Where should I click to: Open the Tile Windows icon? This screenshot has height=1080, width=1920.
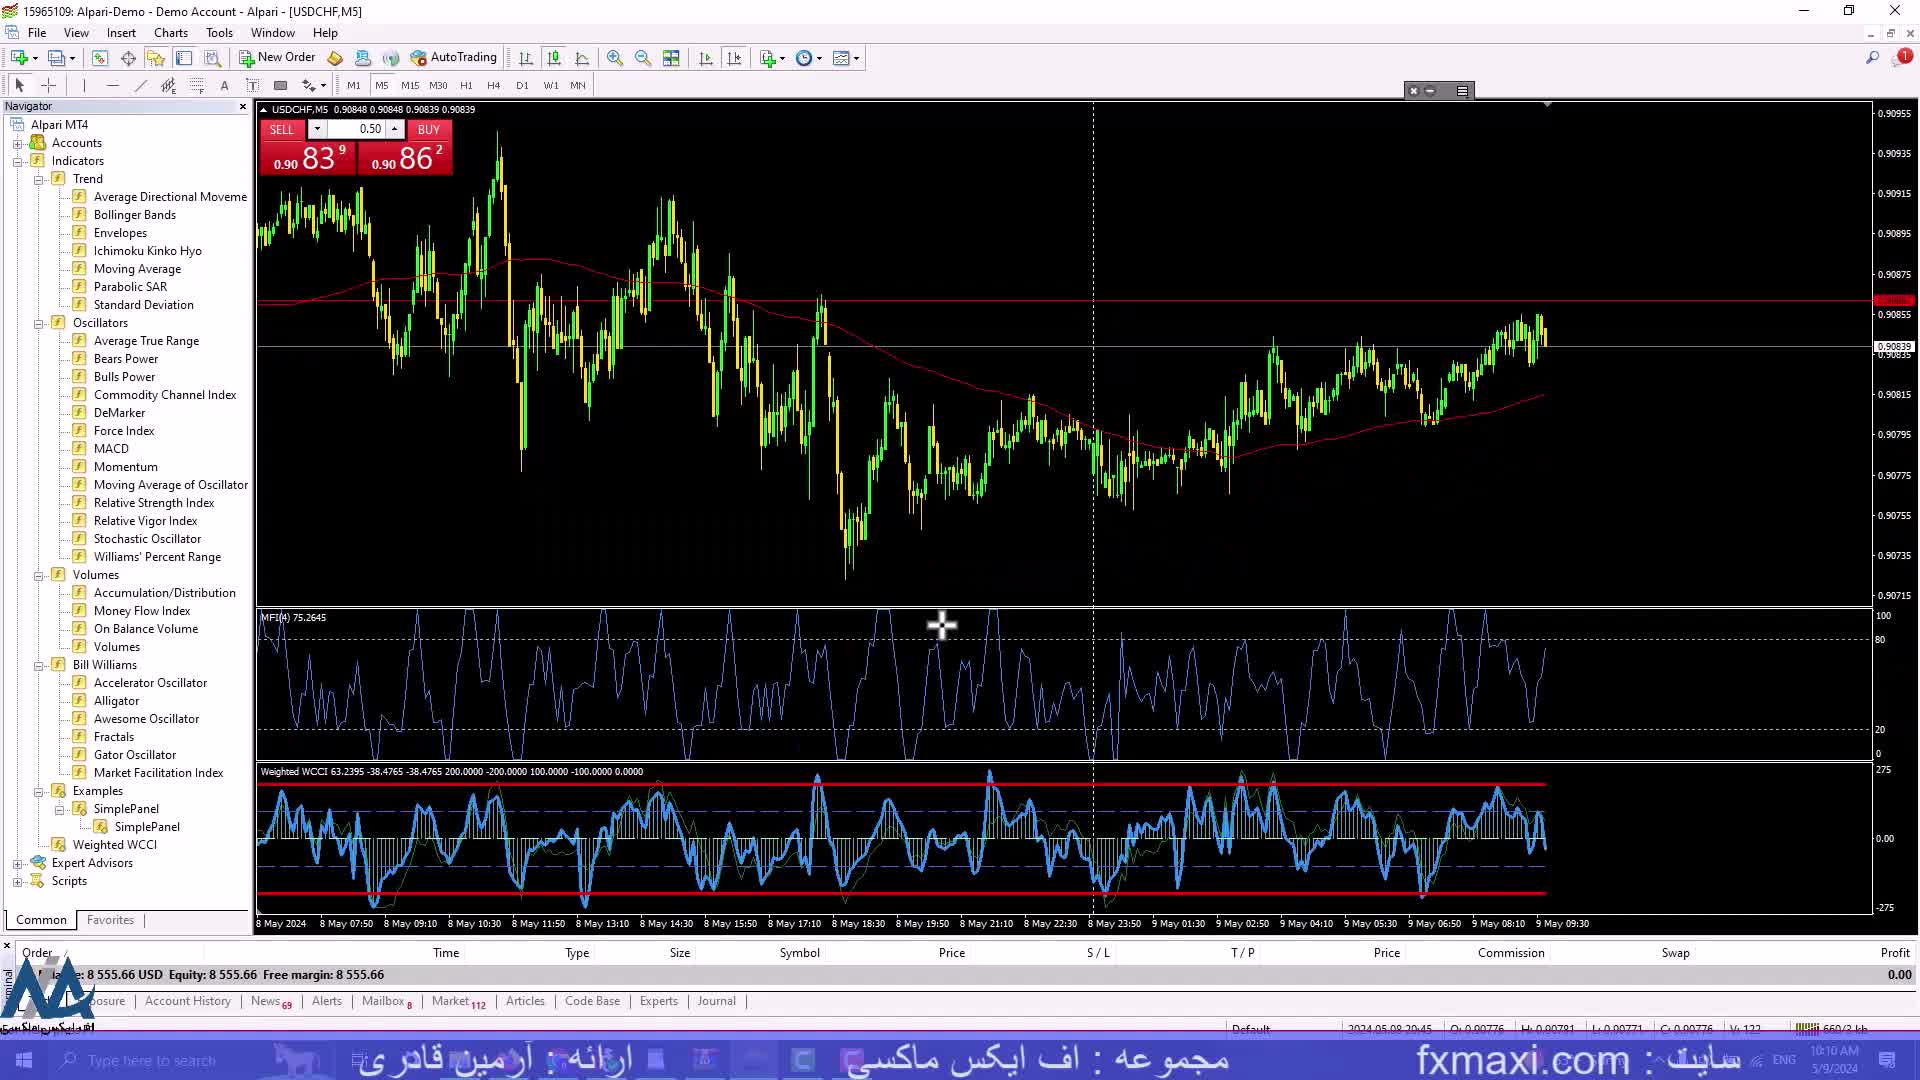[671, 58]
